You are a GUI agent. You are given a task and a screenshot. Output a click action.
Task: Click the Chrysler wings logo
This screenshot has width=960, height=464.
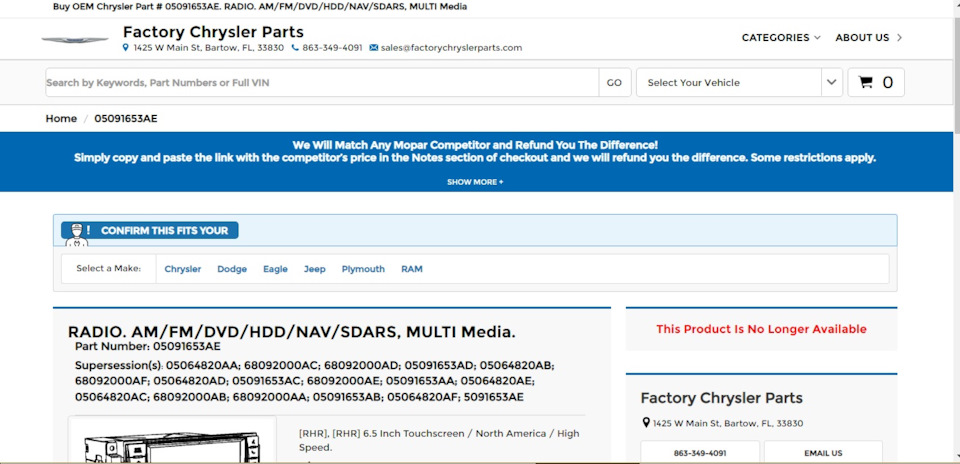(75, 40)
